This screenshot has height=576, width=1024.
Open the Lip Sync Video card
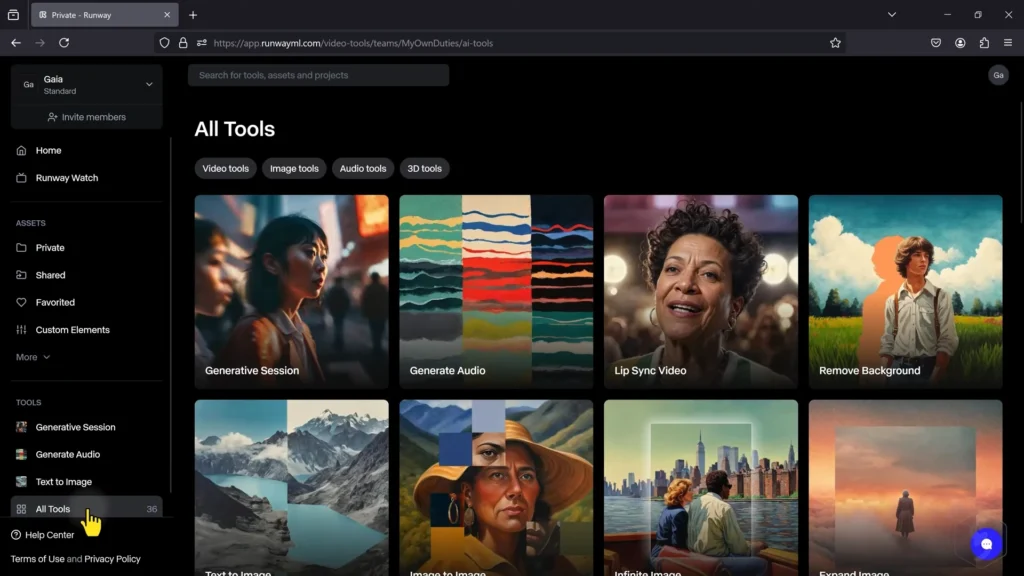(701, 292)
